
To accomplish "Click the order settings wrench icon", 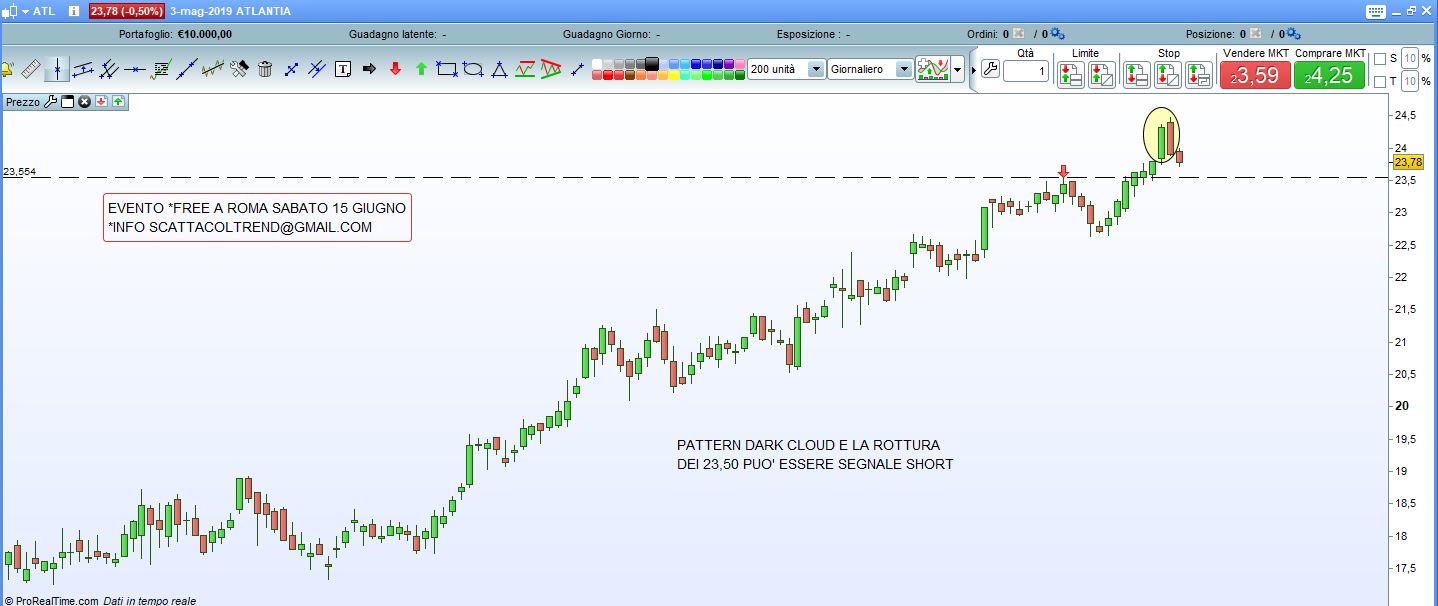I will 991,69.
